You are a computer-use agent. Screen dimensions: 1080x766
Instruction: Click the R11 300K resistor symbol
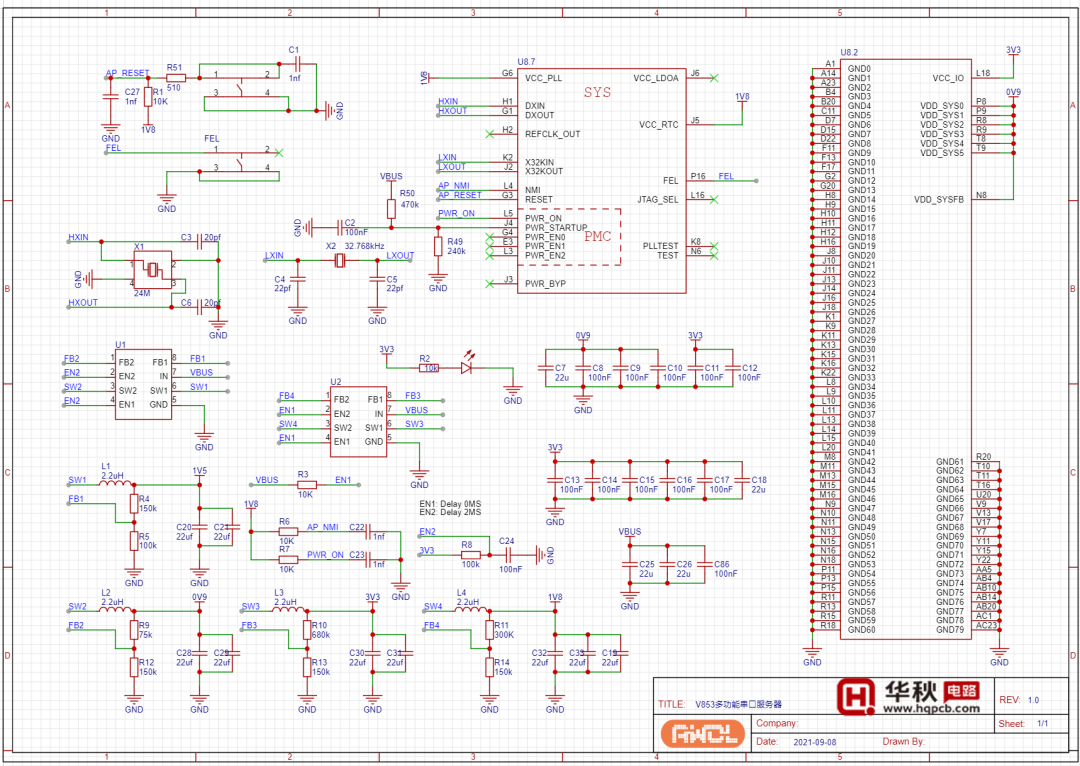[489, 630]
